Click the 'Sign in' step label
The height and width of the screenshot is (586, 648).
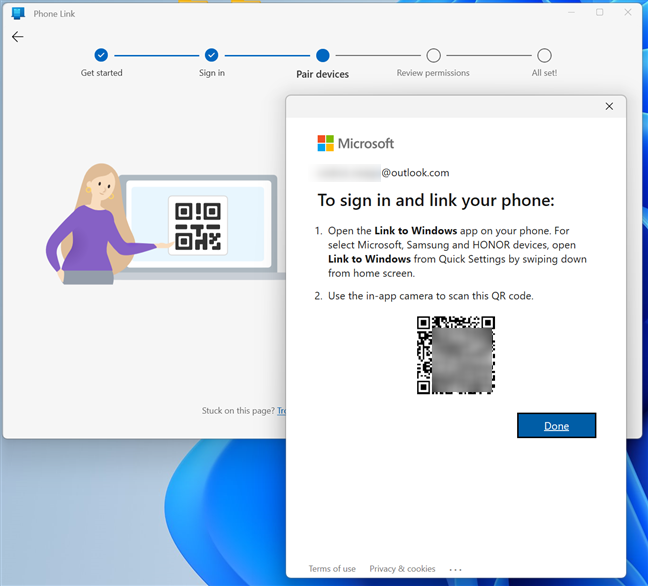coord(212,73)
